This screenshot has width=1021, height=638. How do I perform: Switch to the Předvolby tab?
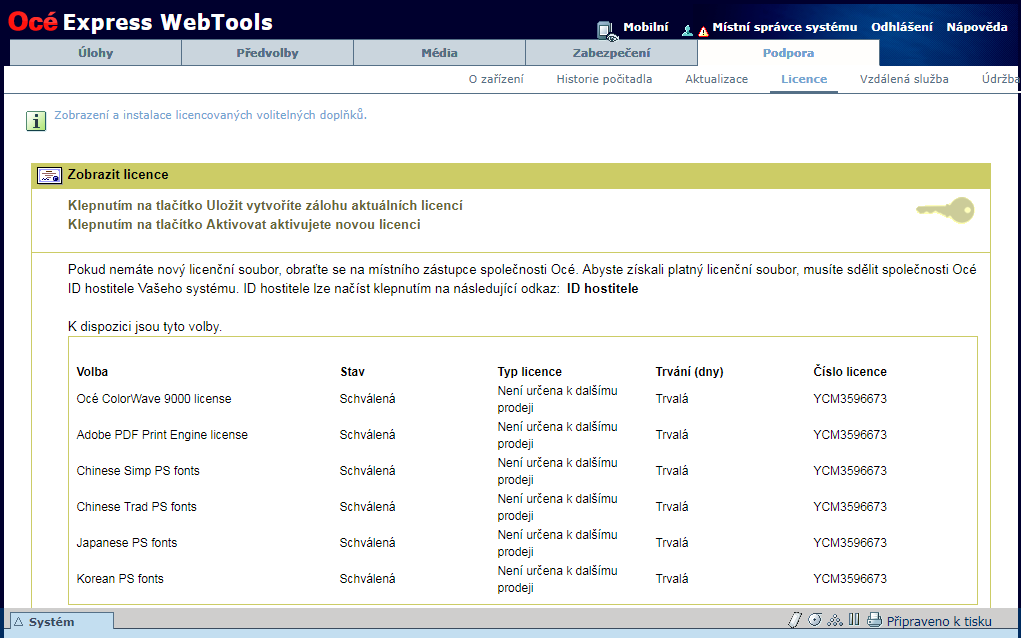coord(268,53)
